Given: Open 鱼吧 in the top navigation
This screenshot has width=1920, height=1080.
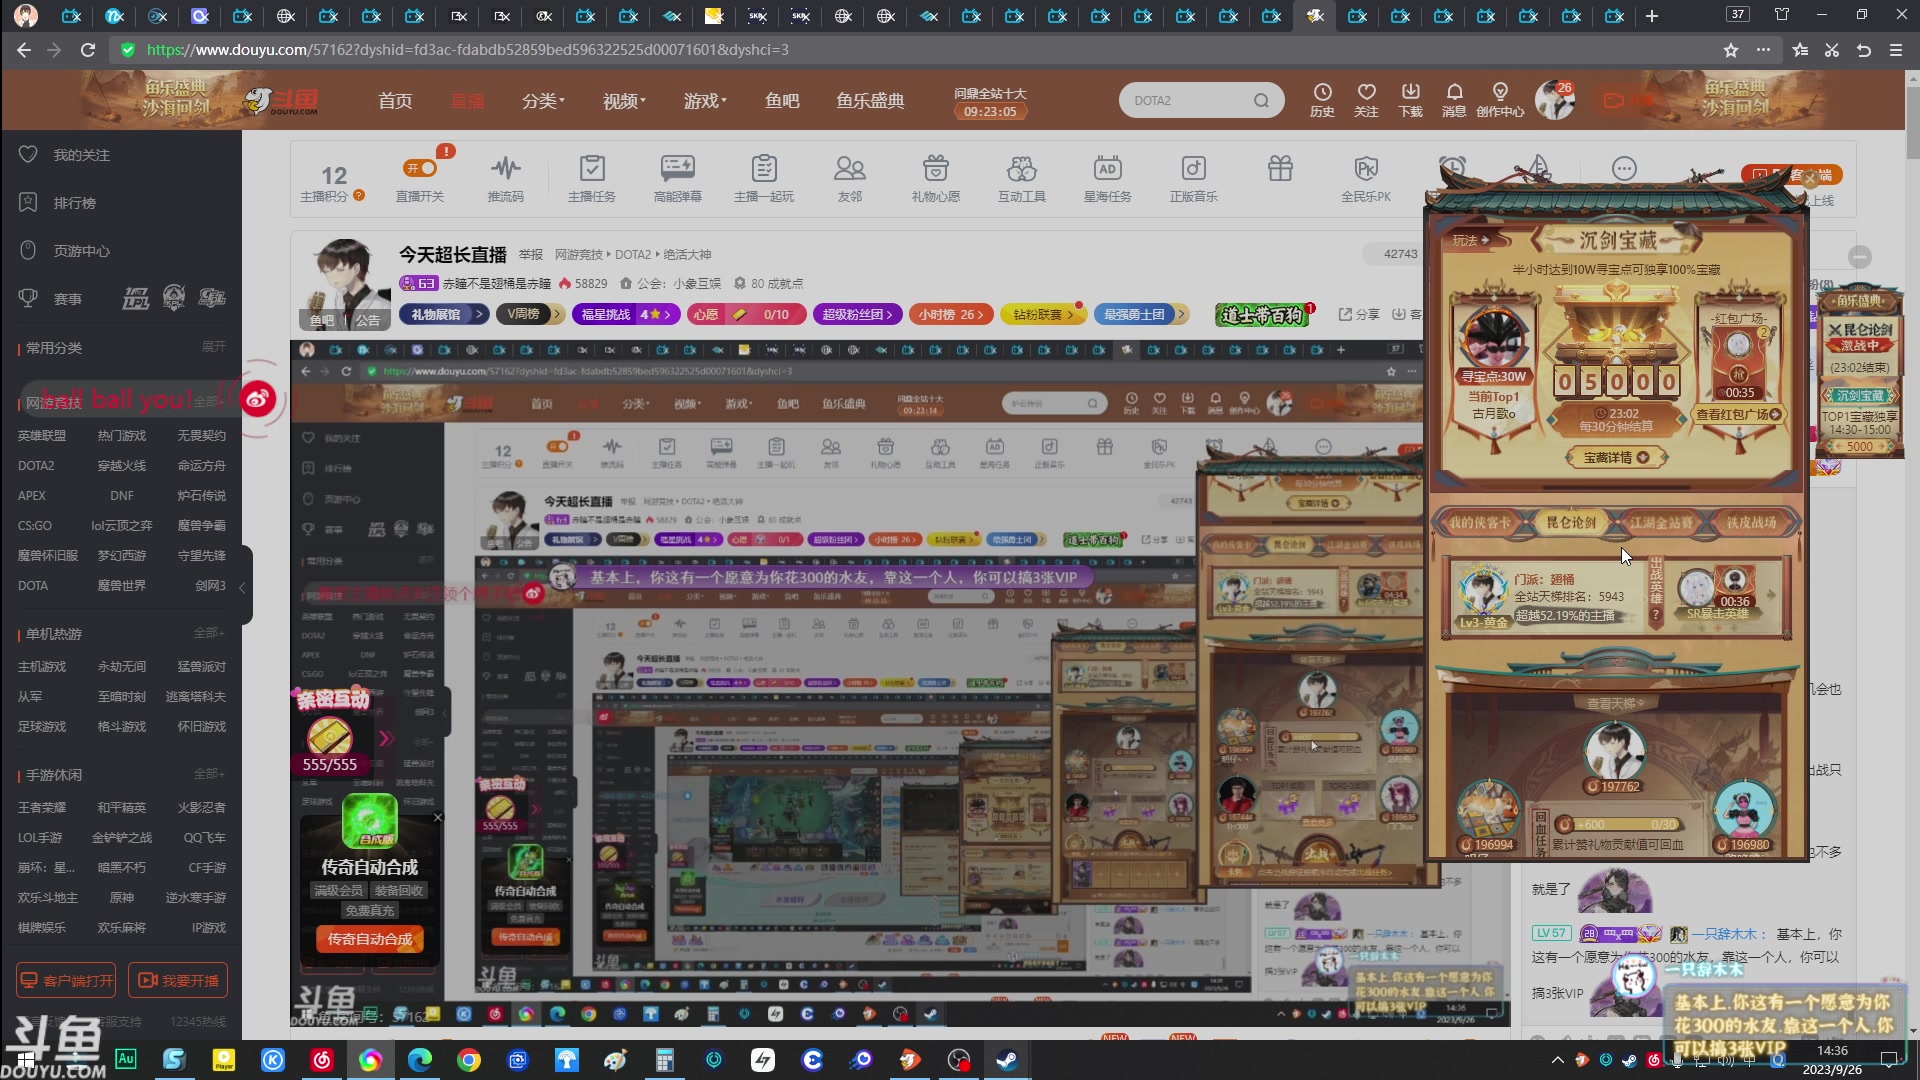Looking at the screenshot, I should coord(782,101).
